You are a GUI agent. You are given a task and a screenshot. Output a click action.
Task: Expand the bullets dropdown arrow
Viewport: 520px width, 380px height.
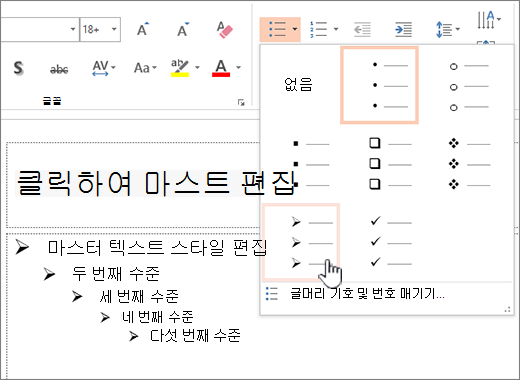click(295, 29)
